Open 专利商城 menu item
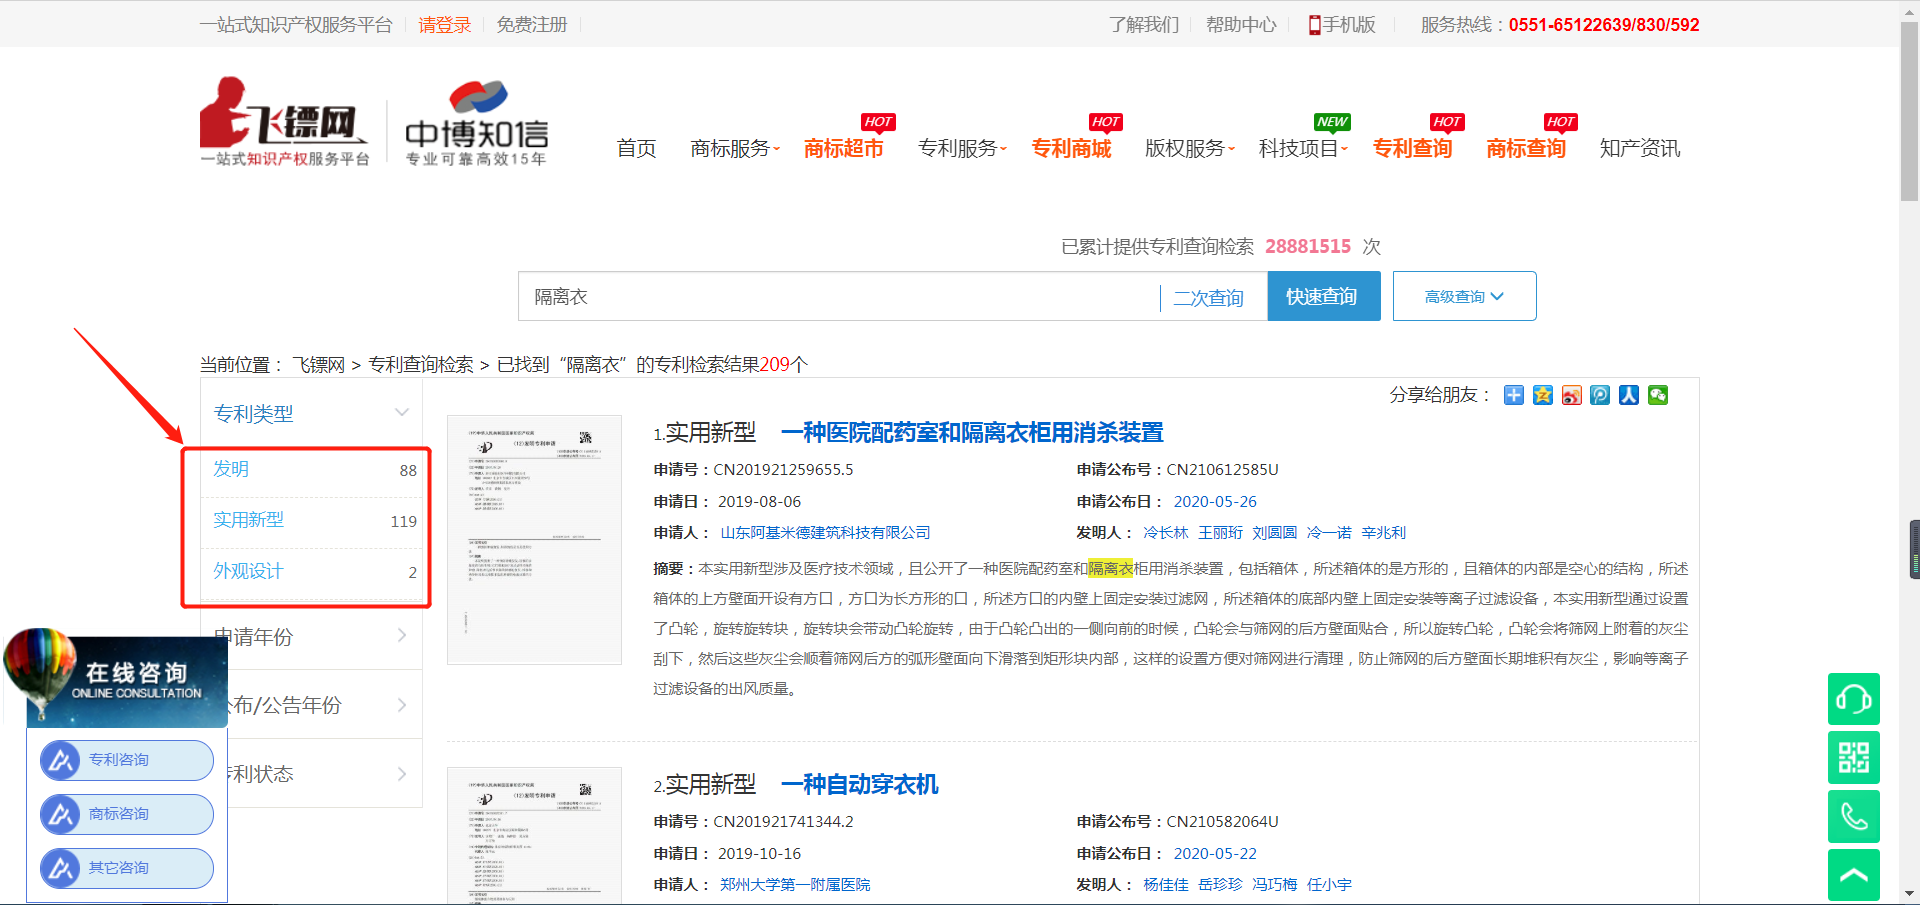The height and width of the screenshot is (905, 1920). click(1072, 148)
